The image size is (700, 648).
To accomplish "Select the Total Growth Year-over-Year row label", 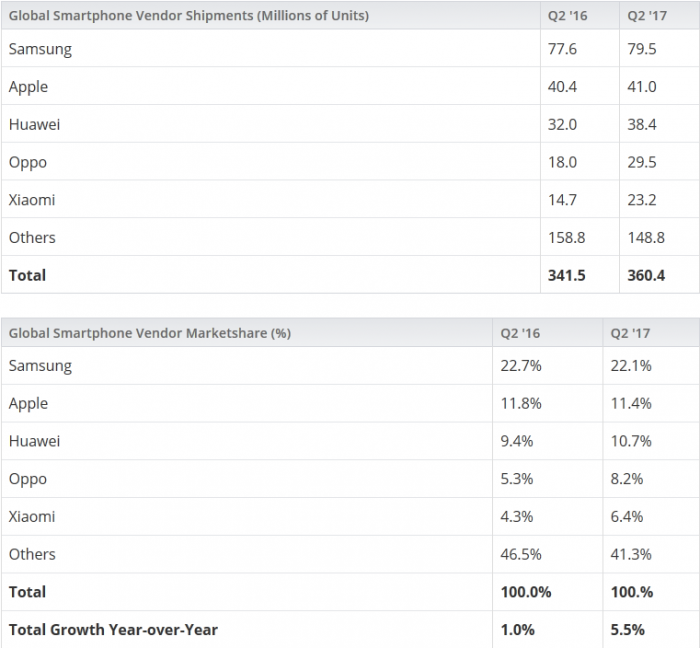I will [x=113, y=629].
